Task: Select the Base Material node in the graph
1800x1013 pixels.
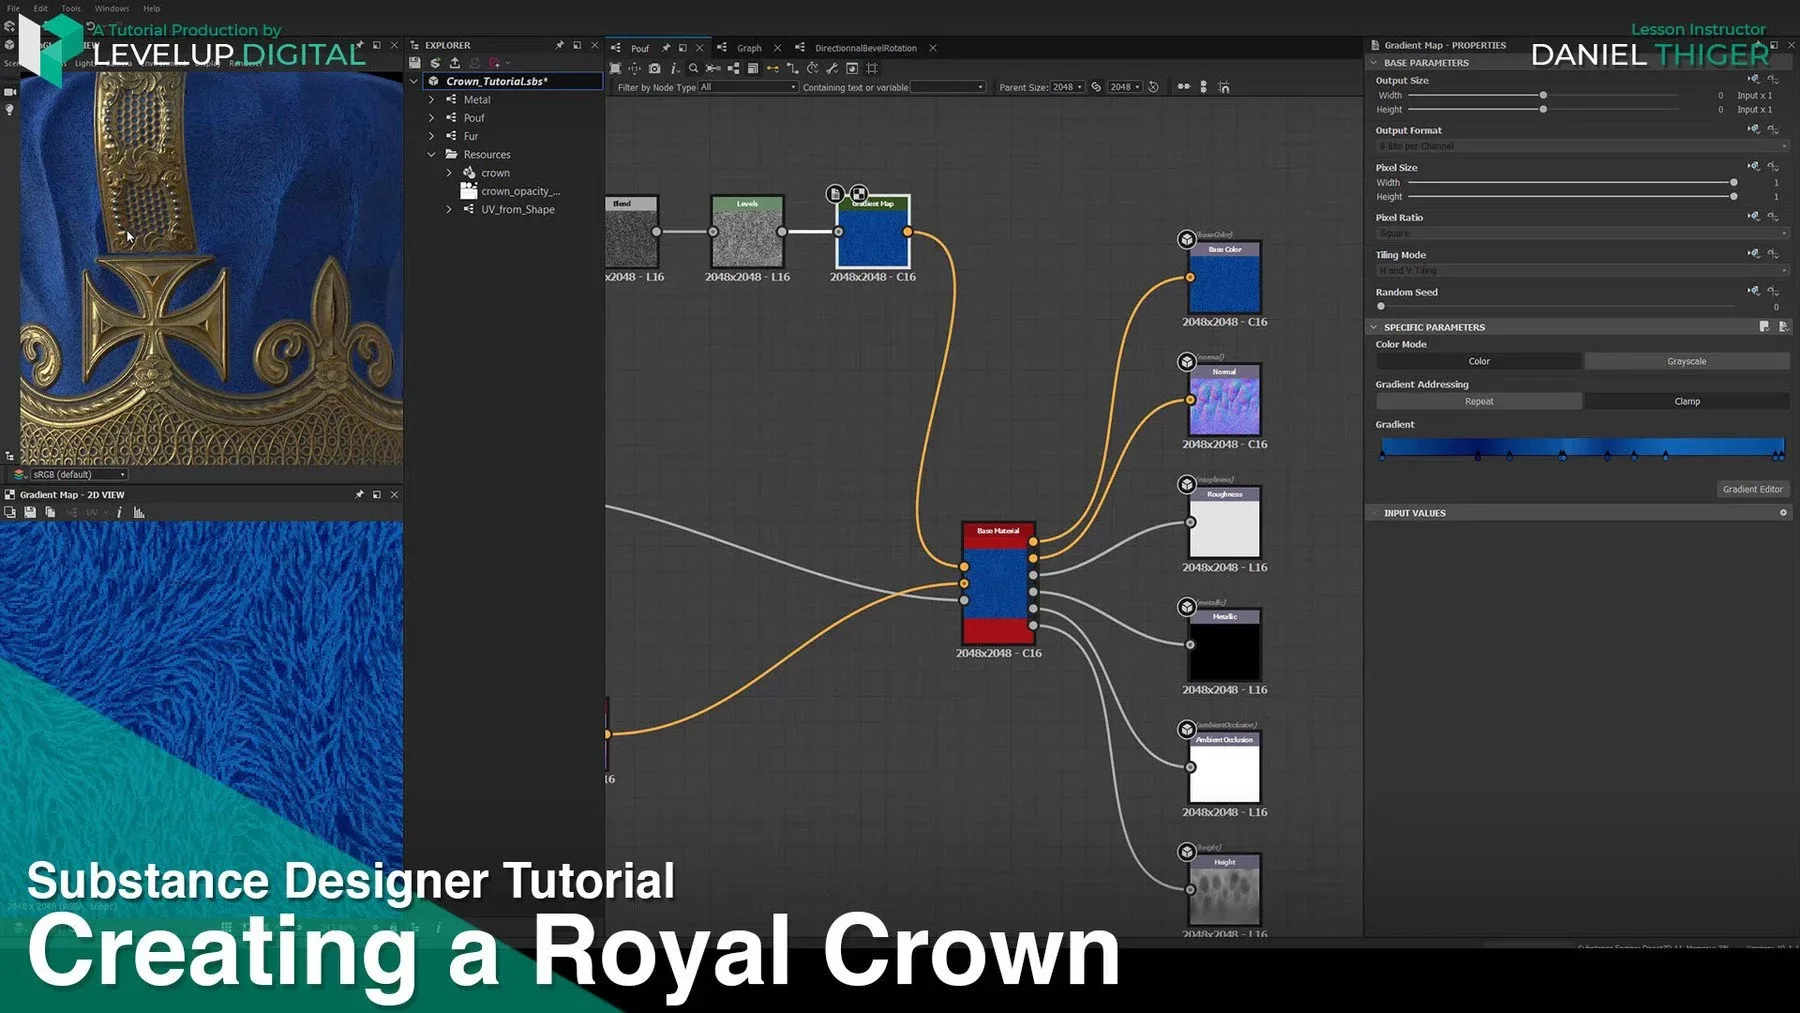Action: coord(998,580)
